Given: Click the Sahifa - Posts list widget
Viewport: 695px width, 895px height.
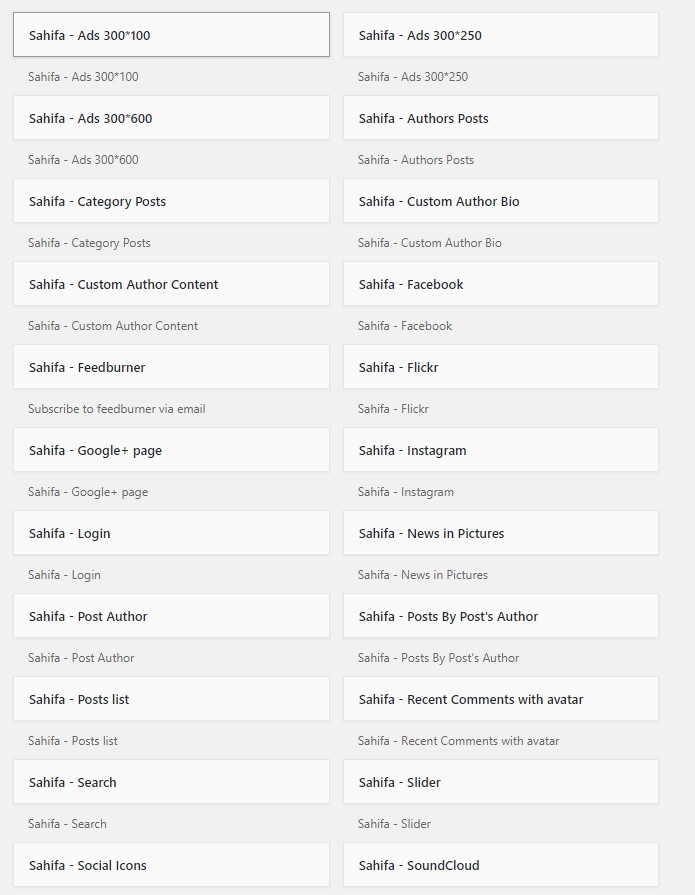Looking at the screenshot, I should click(171, 699).
